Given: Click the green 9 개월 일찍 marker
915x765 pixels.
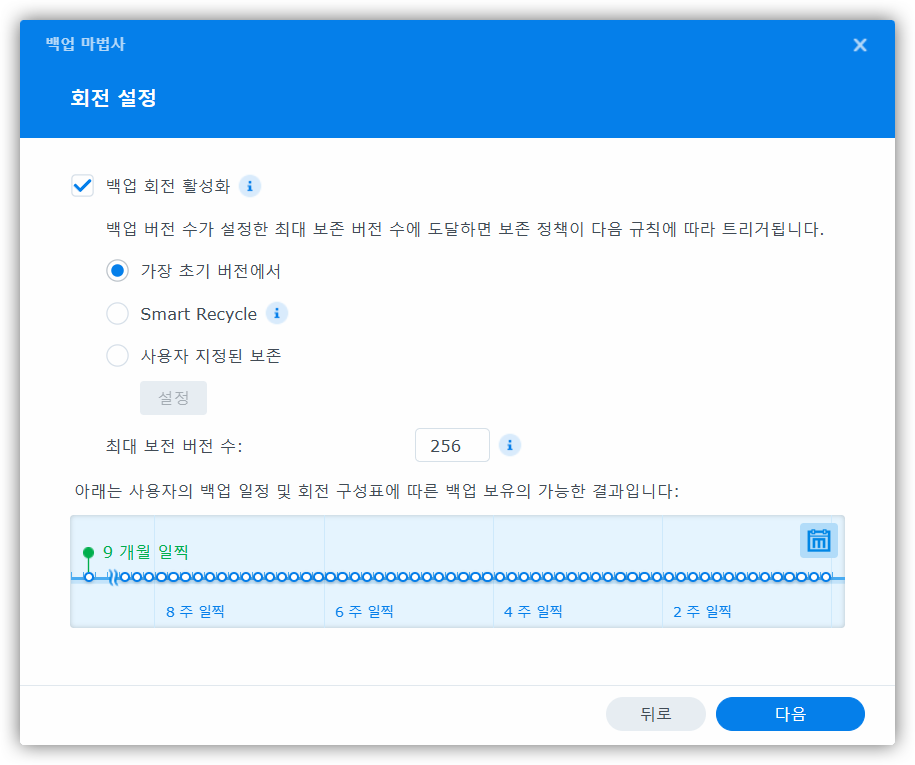Looking at the screenshot, I should point(89,553).
